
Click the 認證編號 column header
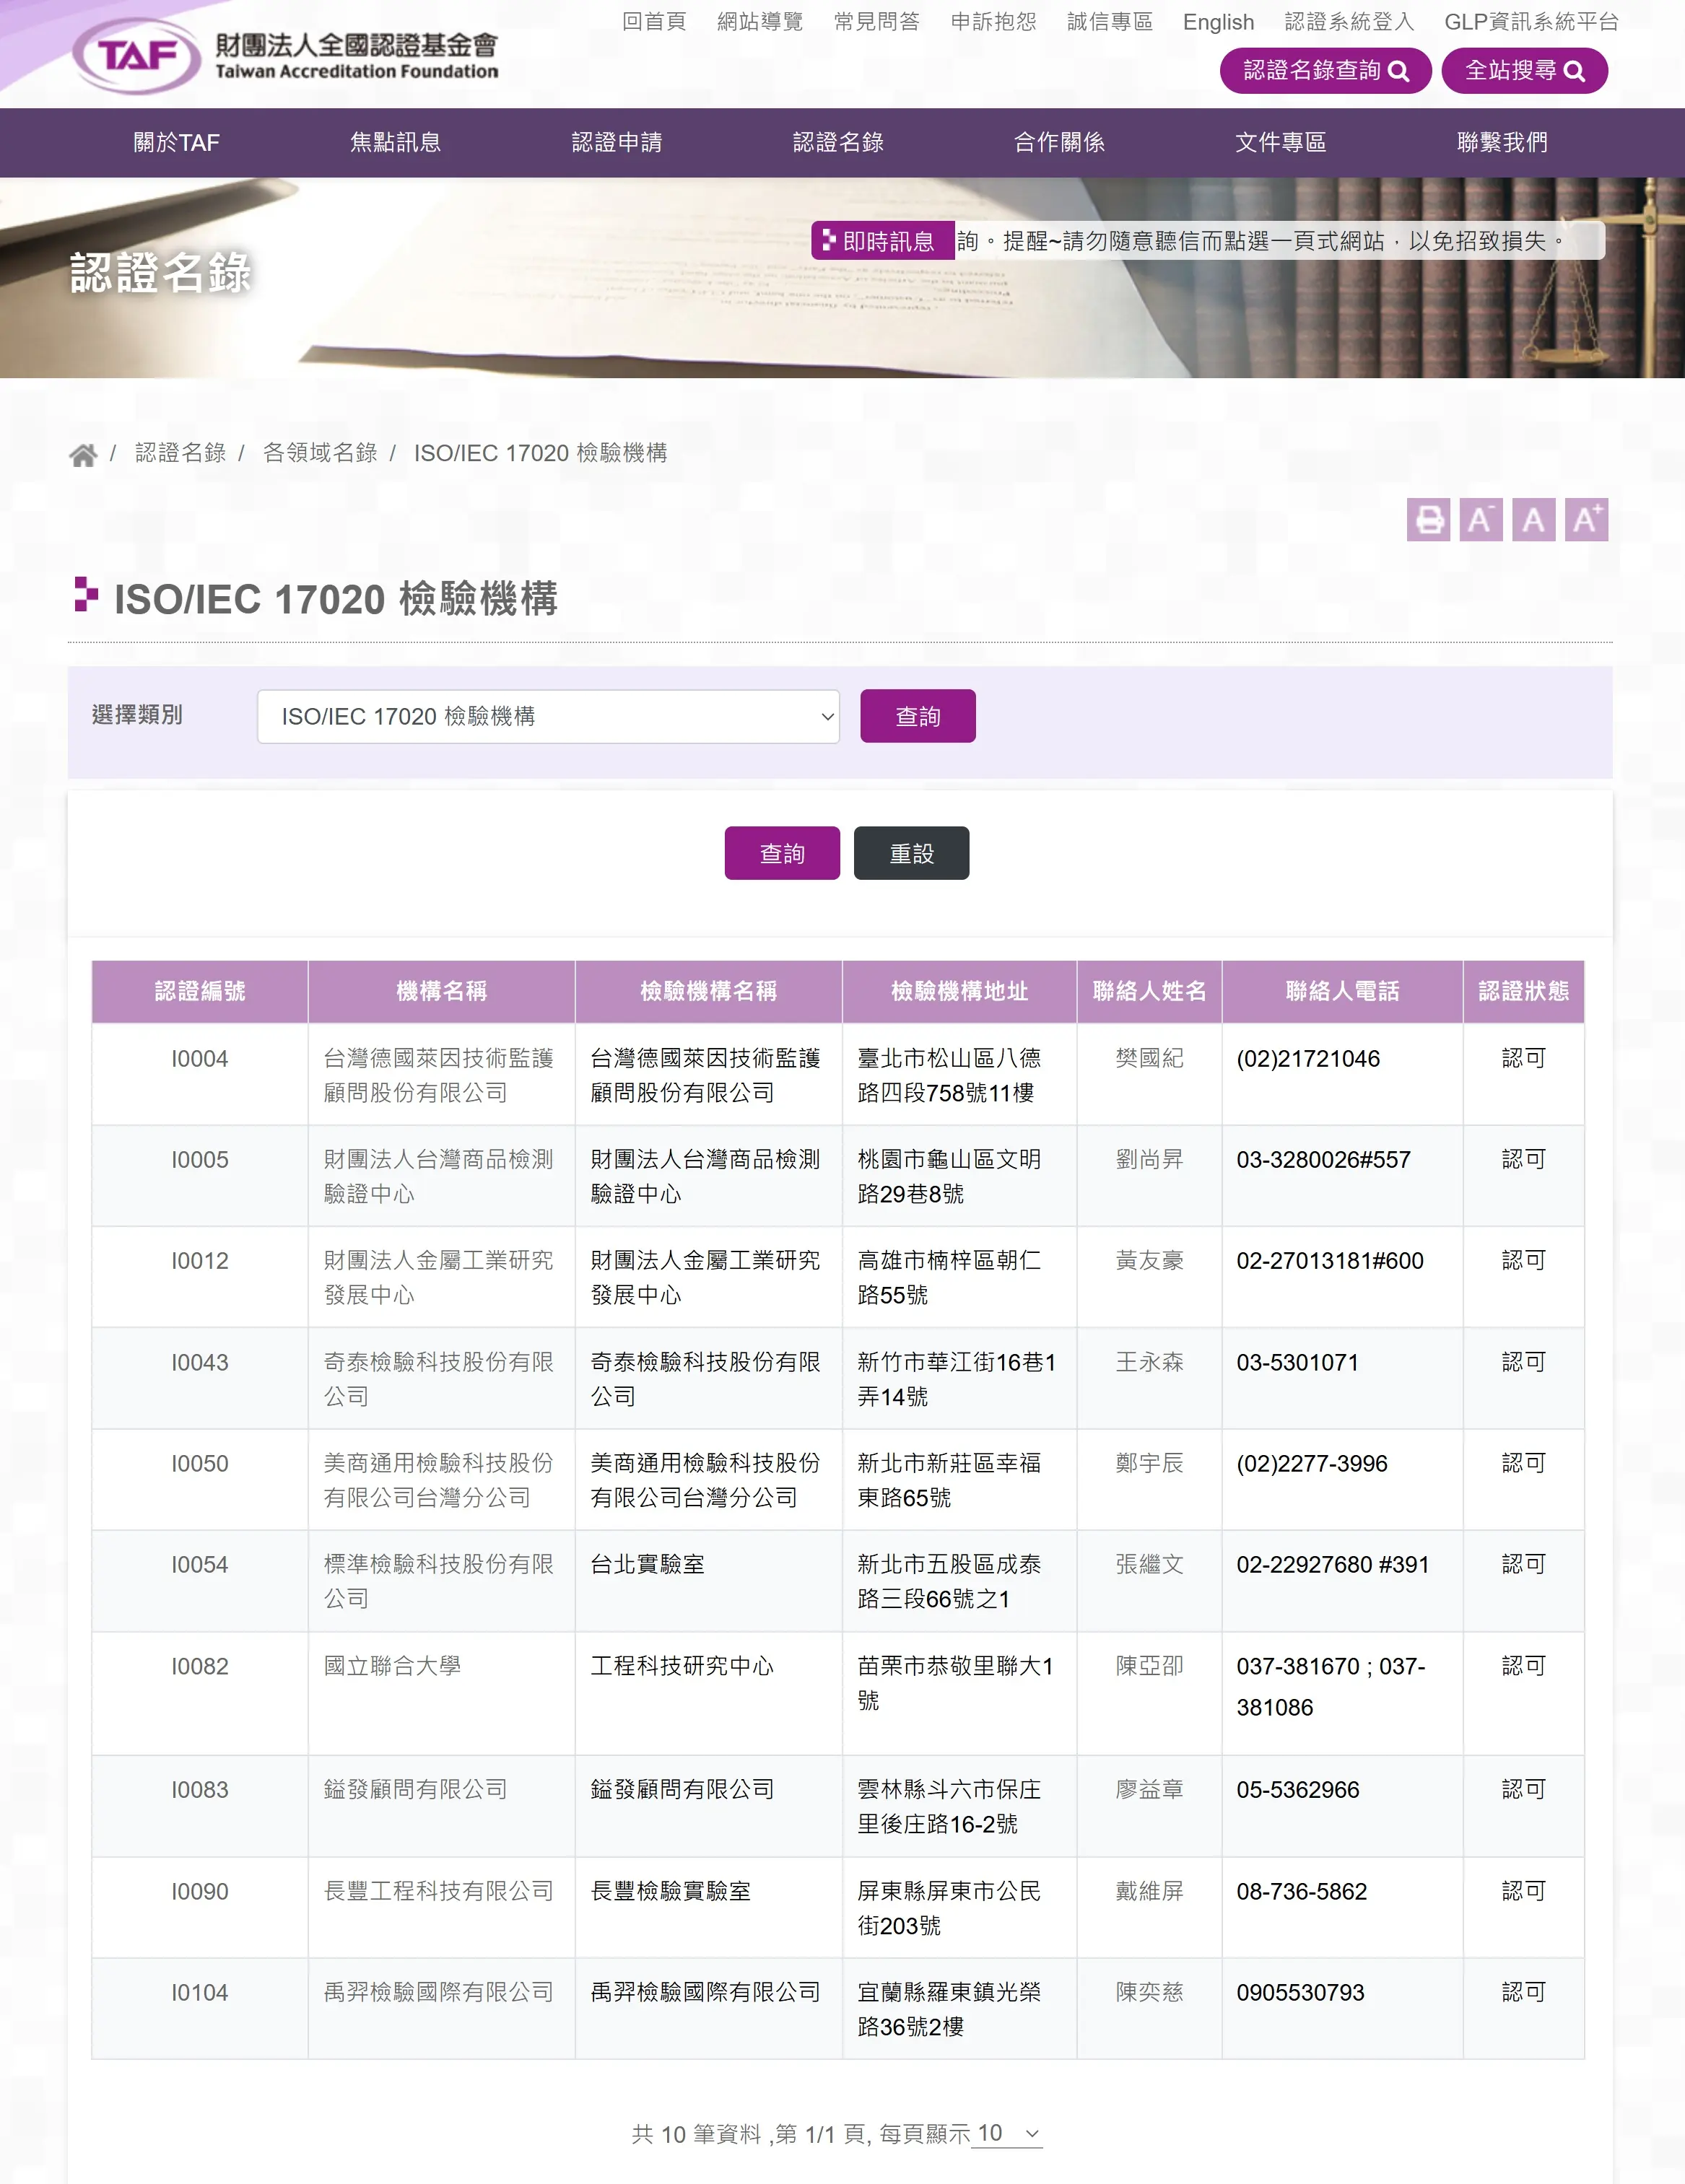(x=200, y=991)
